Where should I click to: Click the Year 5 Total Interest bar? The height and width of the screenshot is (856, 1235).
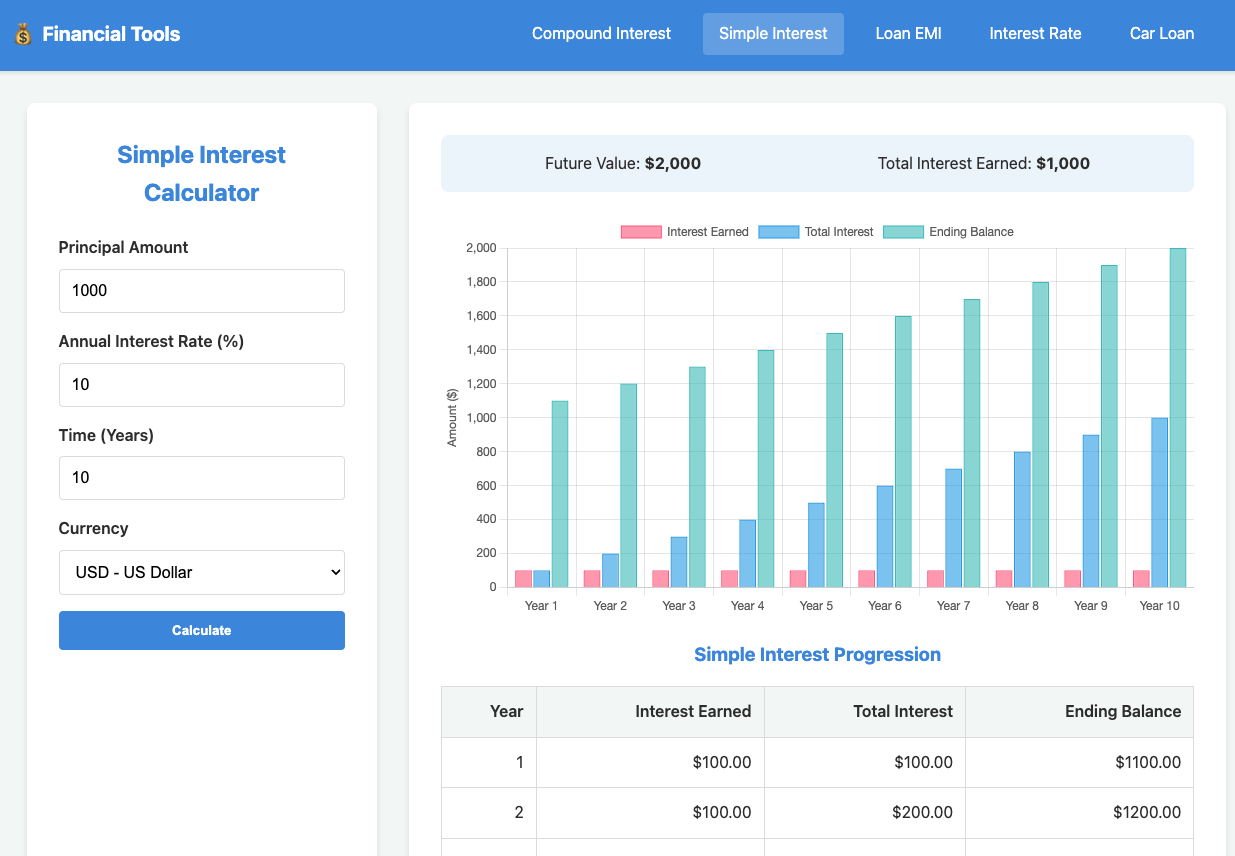click(817, 545)
